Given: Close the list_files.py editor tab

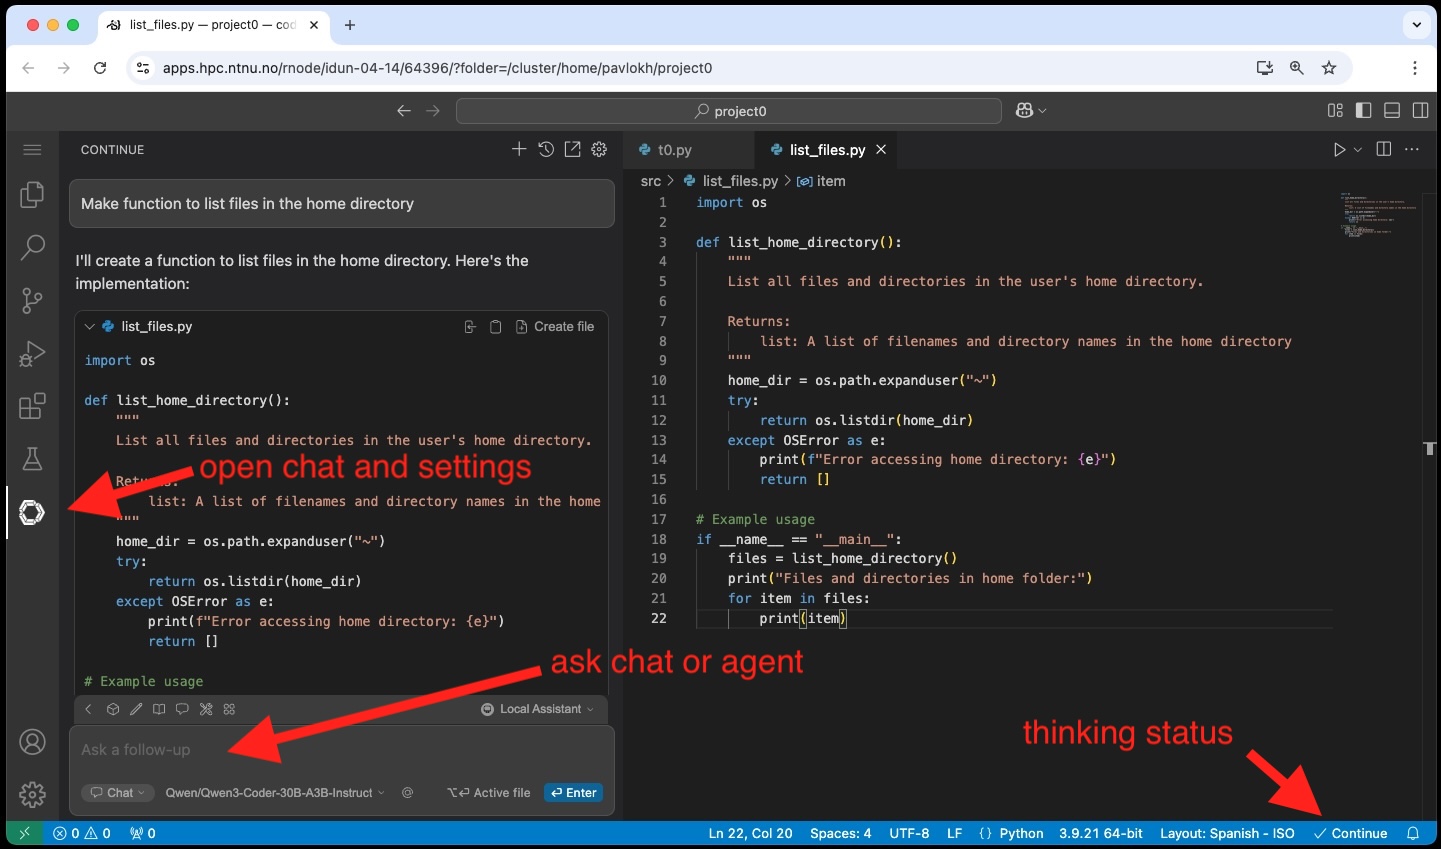Looking at the screenshot, I should click(881, 149).
